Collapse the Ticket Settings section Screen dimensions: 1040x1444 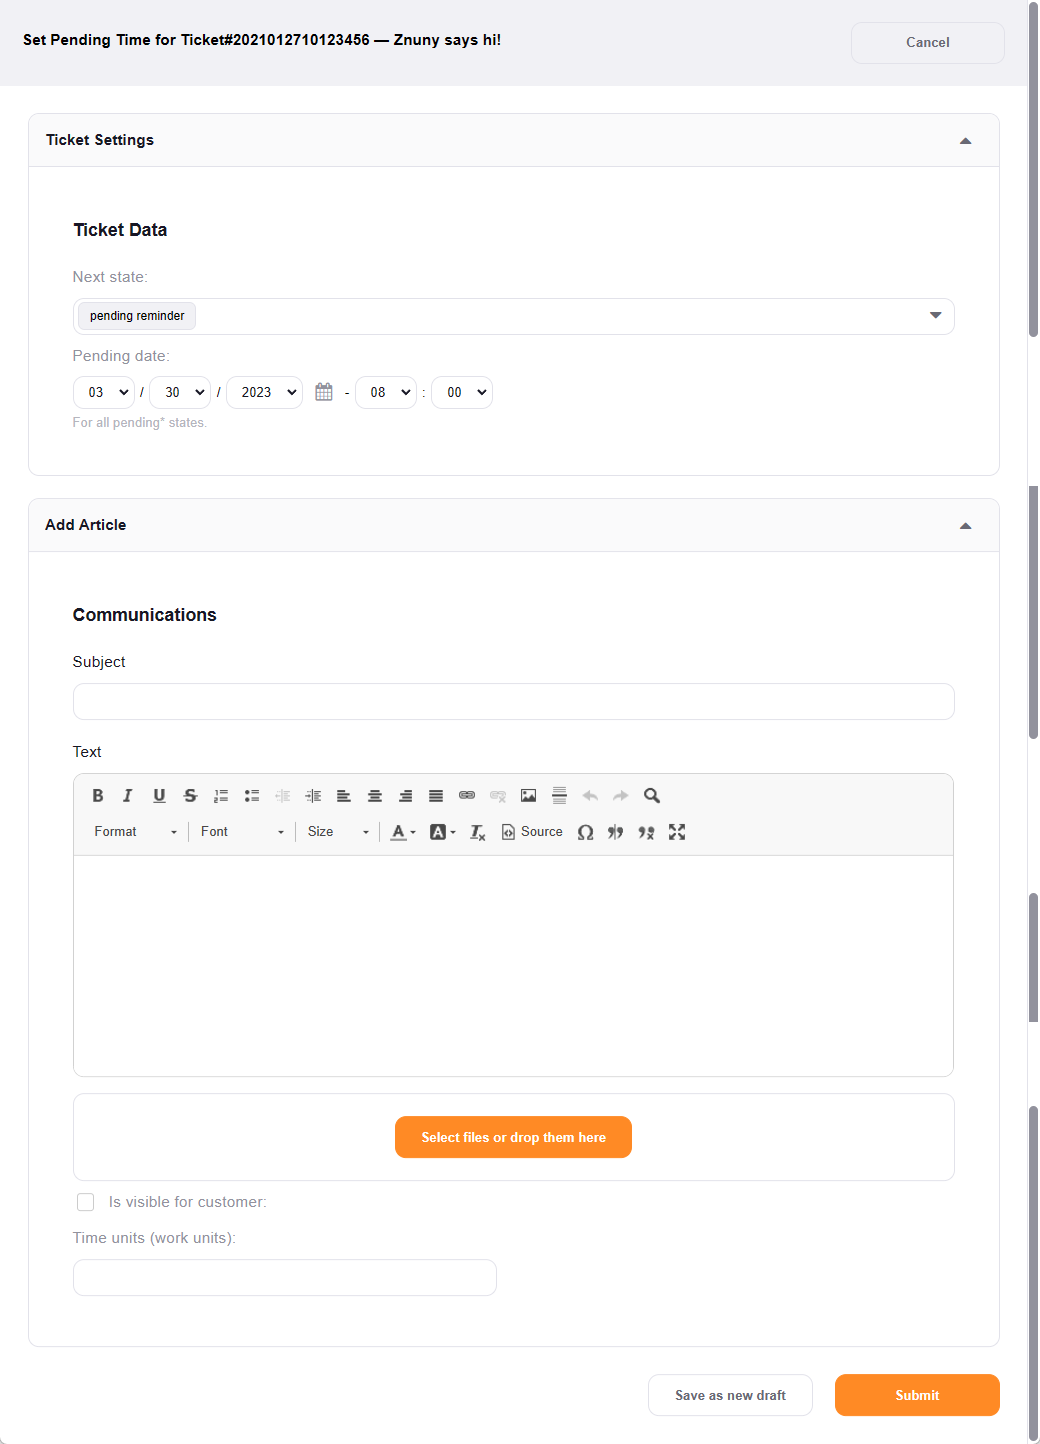coord(965,141)
